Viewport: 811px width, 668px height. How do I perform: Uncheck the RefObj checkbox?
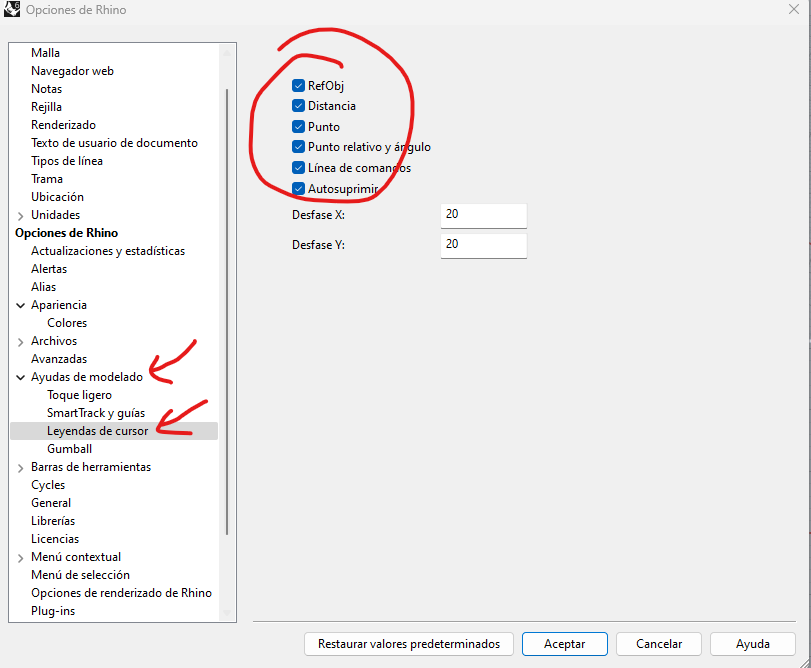click(x=298, y=85)
